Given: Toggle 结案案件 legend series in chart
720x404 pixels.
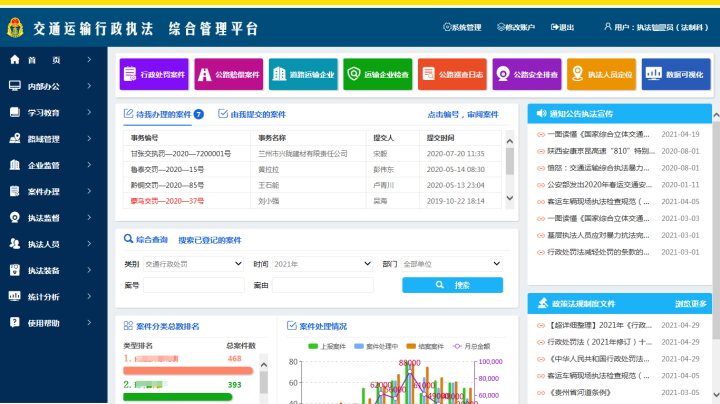Looking at the screenshot, I should click(x=425, y=346).
